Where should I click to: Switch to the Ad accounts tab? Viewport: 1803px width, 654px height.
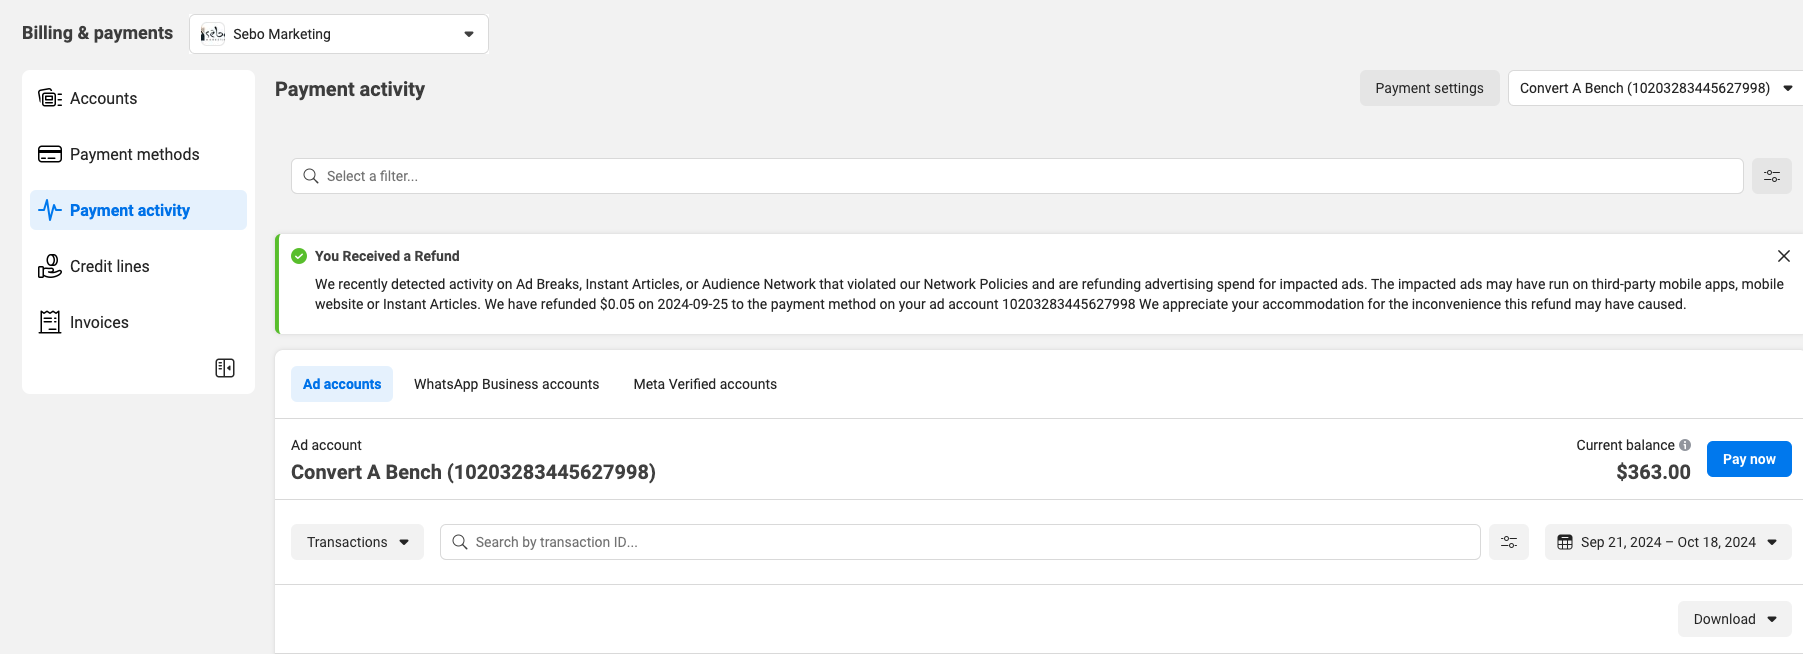(342, 384)
